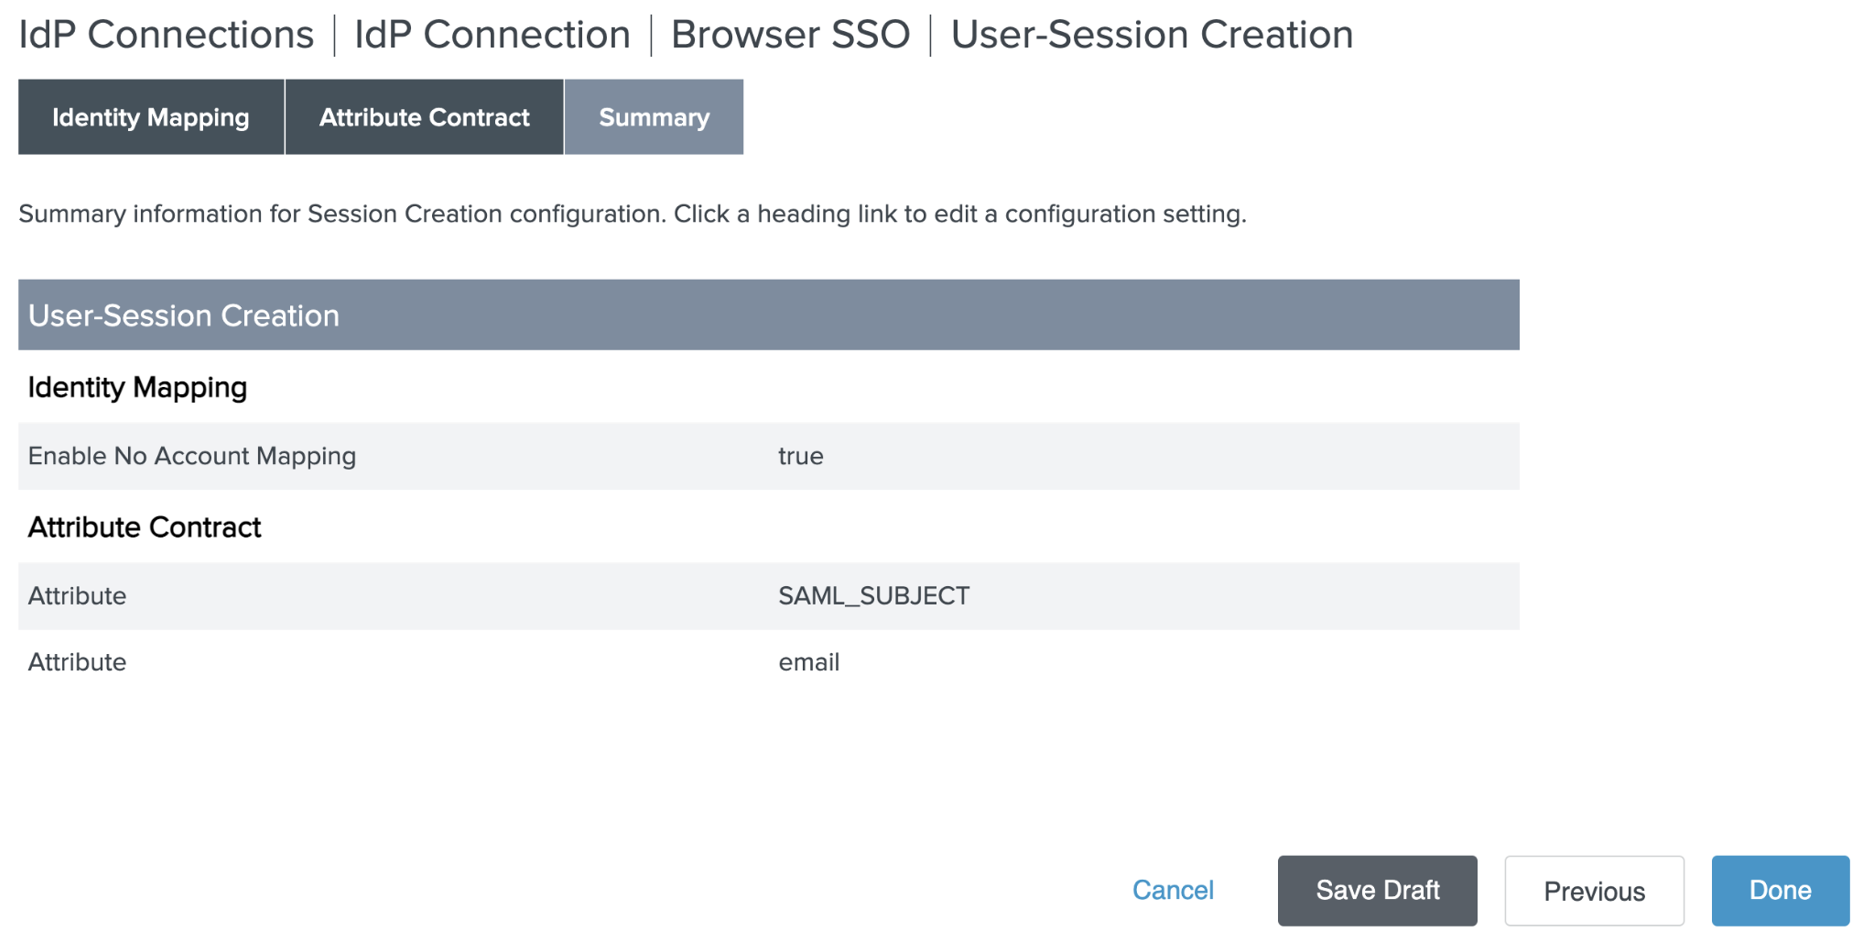
Task: Click the summary information description text
Action: tap(632, 214)
